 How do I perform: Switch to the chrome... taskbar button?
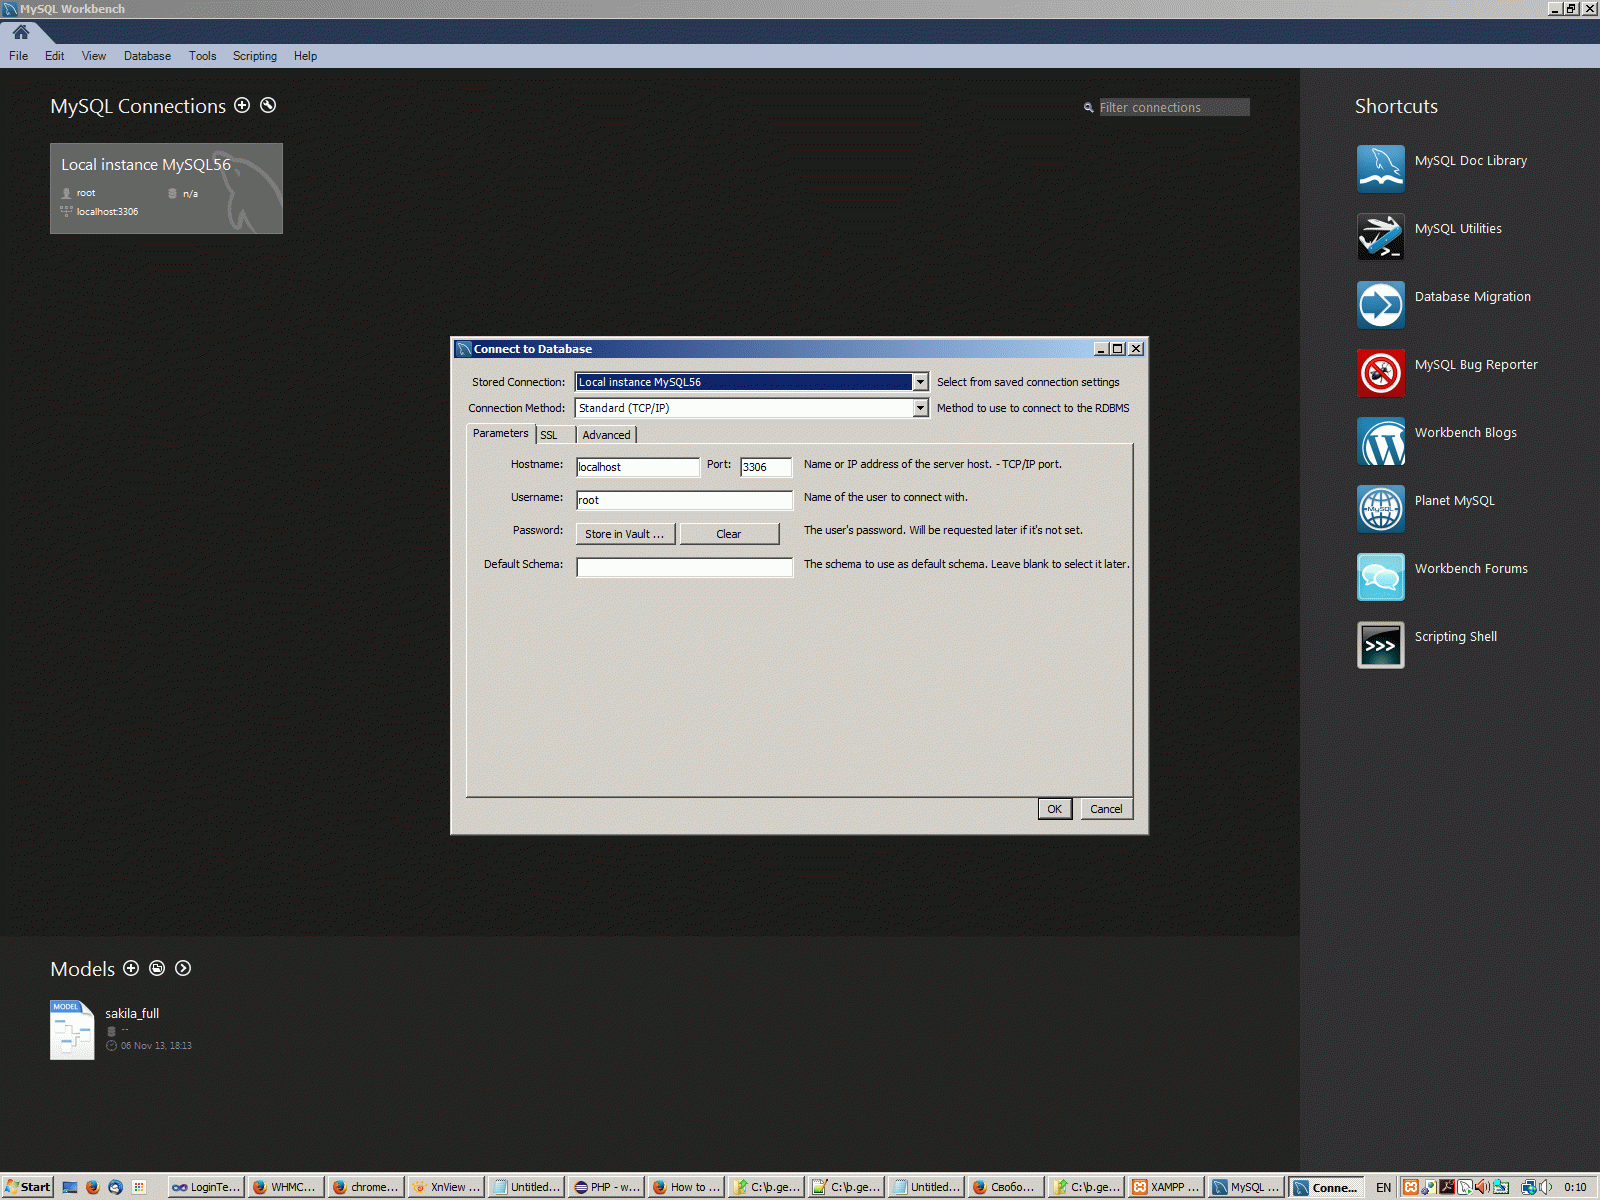(366, 1187)
